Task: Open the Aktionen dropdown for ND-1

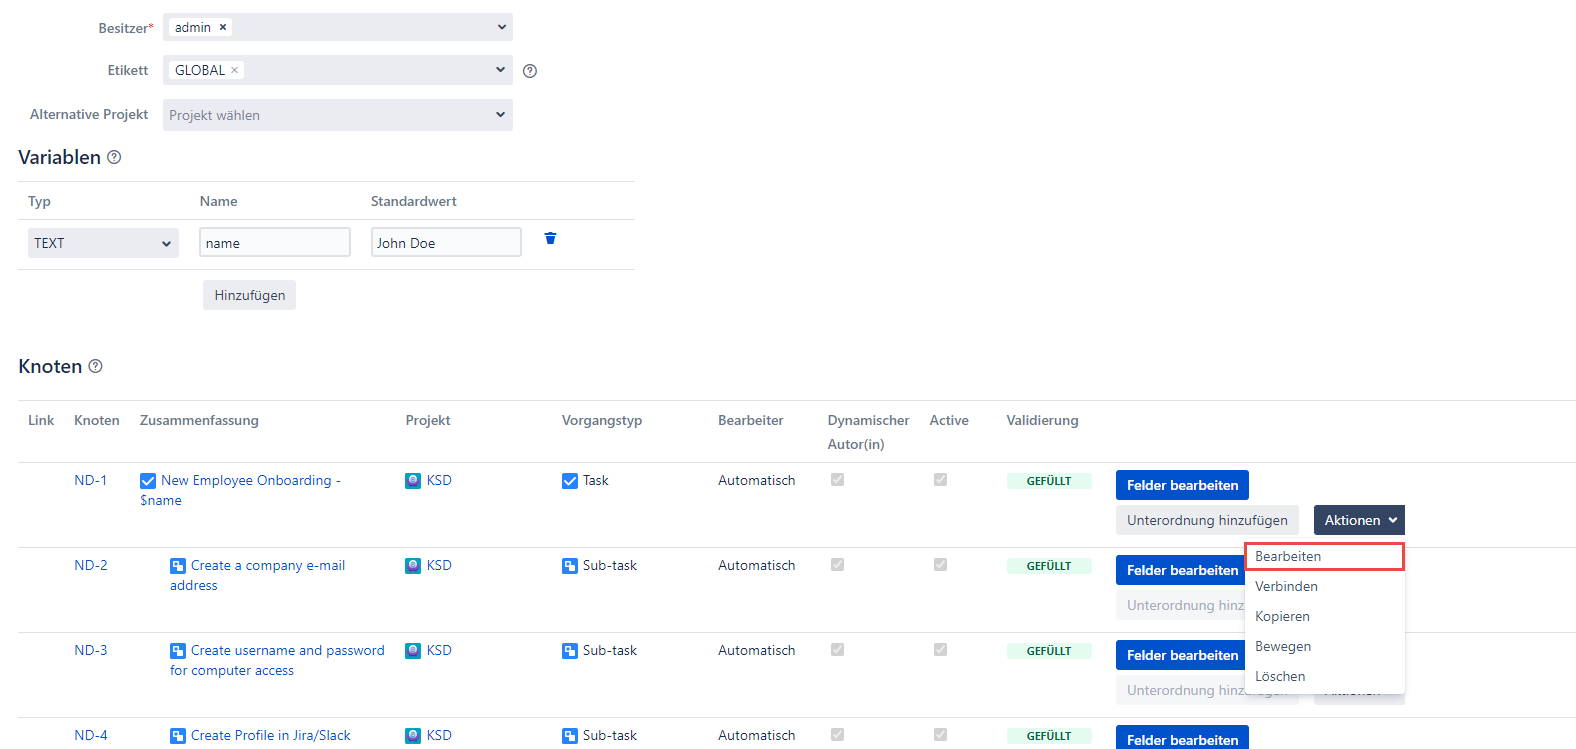Action: click(x=1359, y=520)
